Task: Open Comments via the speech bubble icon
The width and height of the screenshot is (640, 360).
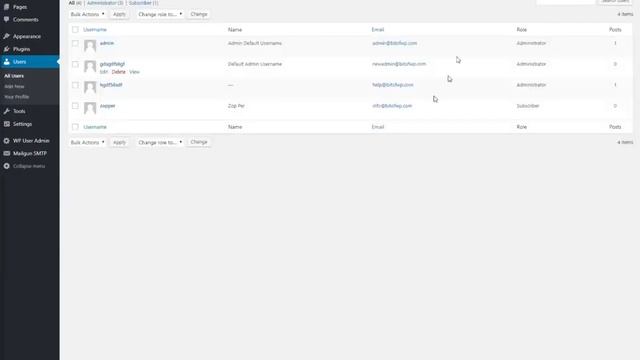Action: coord(7,20)
